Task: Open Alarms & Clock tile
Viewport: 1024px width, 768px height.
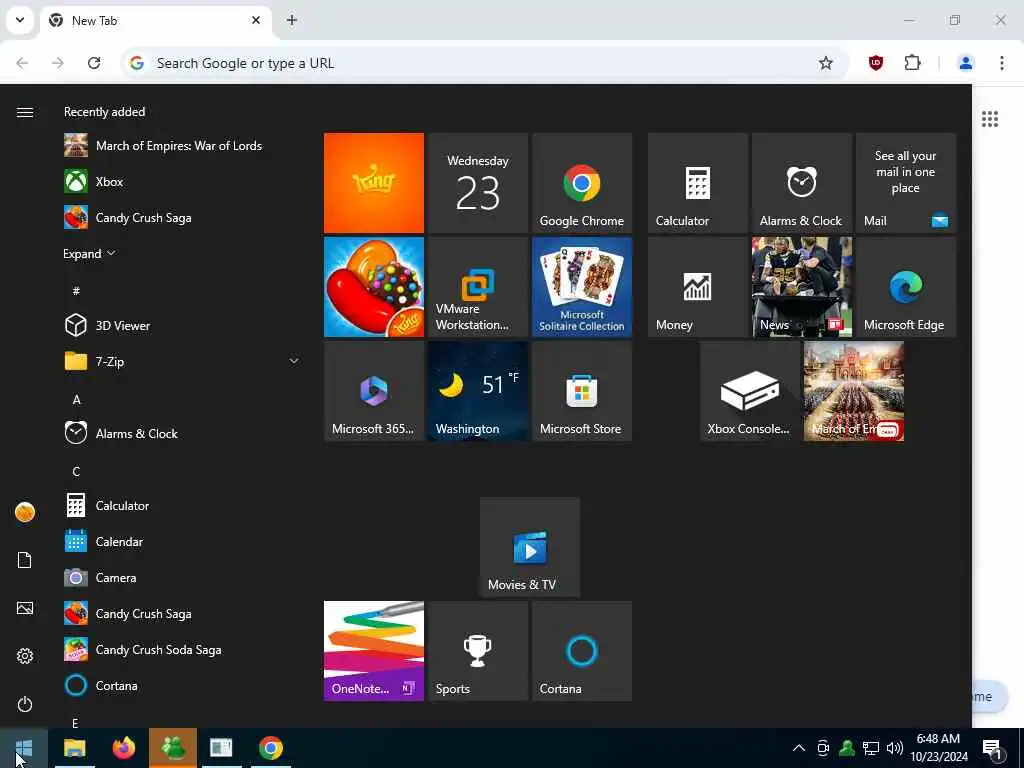Action: coord(801,183)
